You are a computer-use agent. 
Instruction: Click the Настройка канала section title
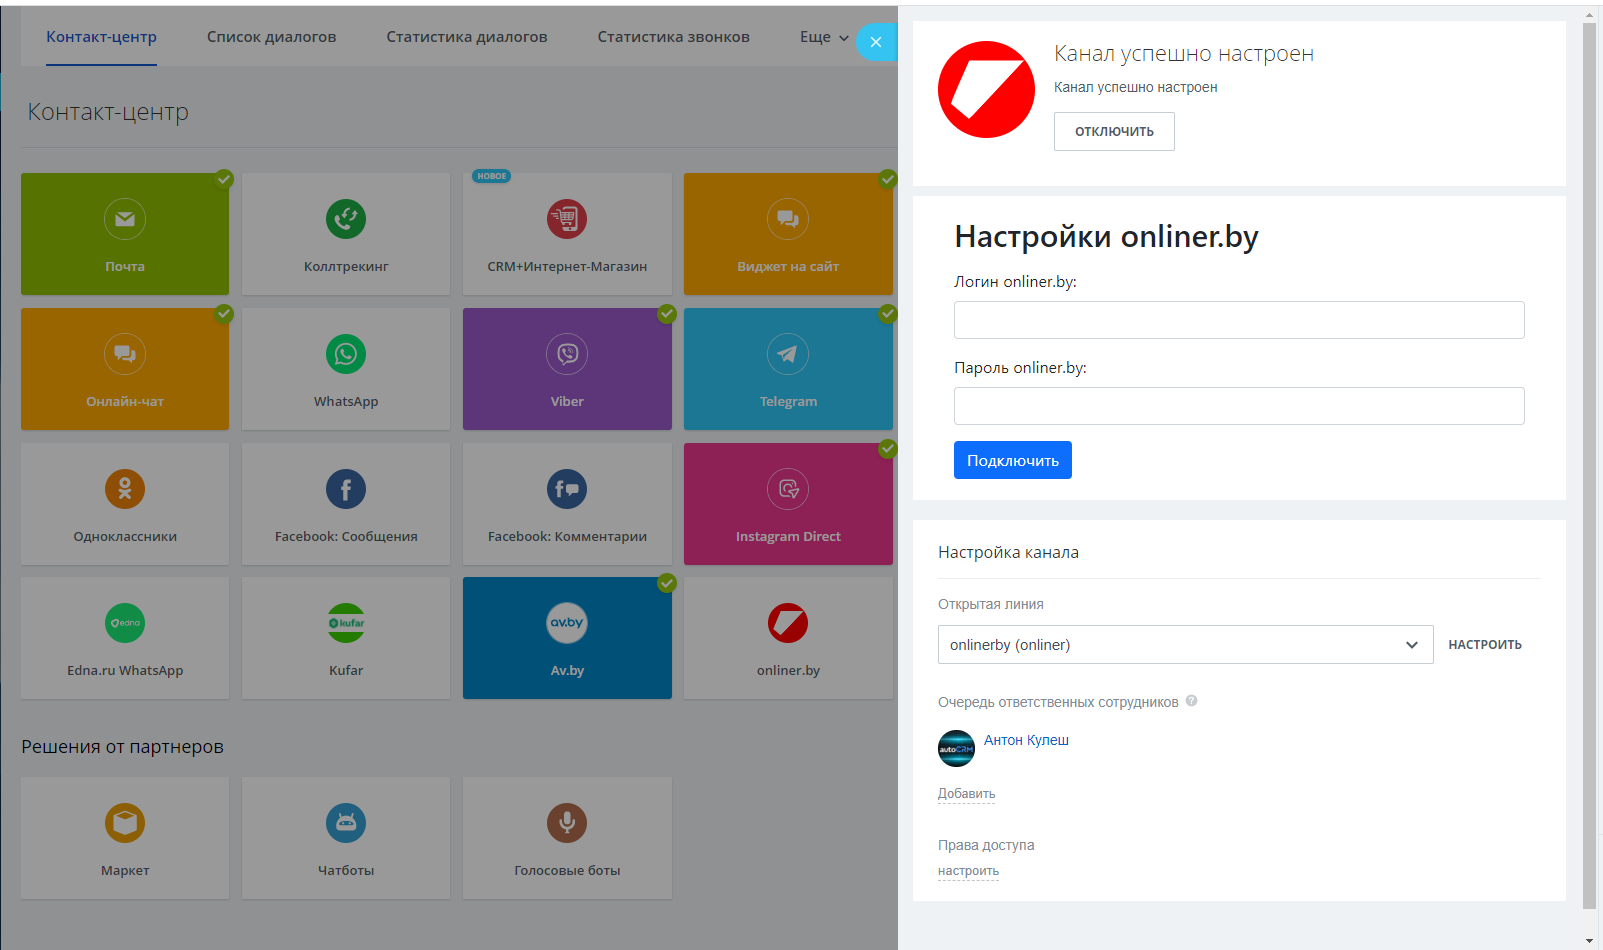coord(1008,552)
